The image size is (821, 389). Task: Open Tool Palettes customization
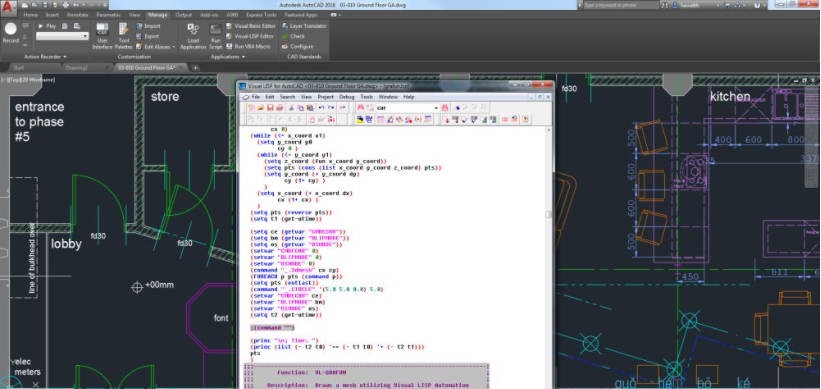tap(124, 36)
